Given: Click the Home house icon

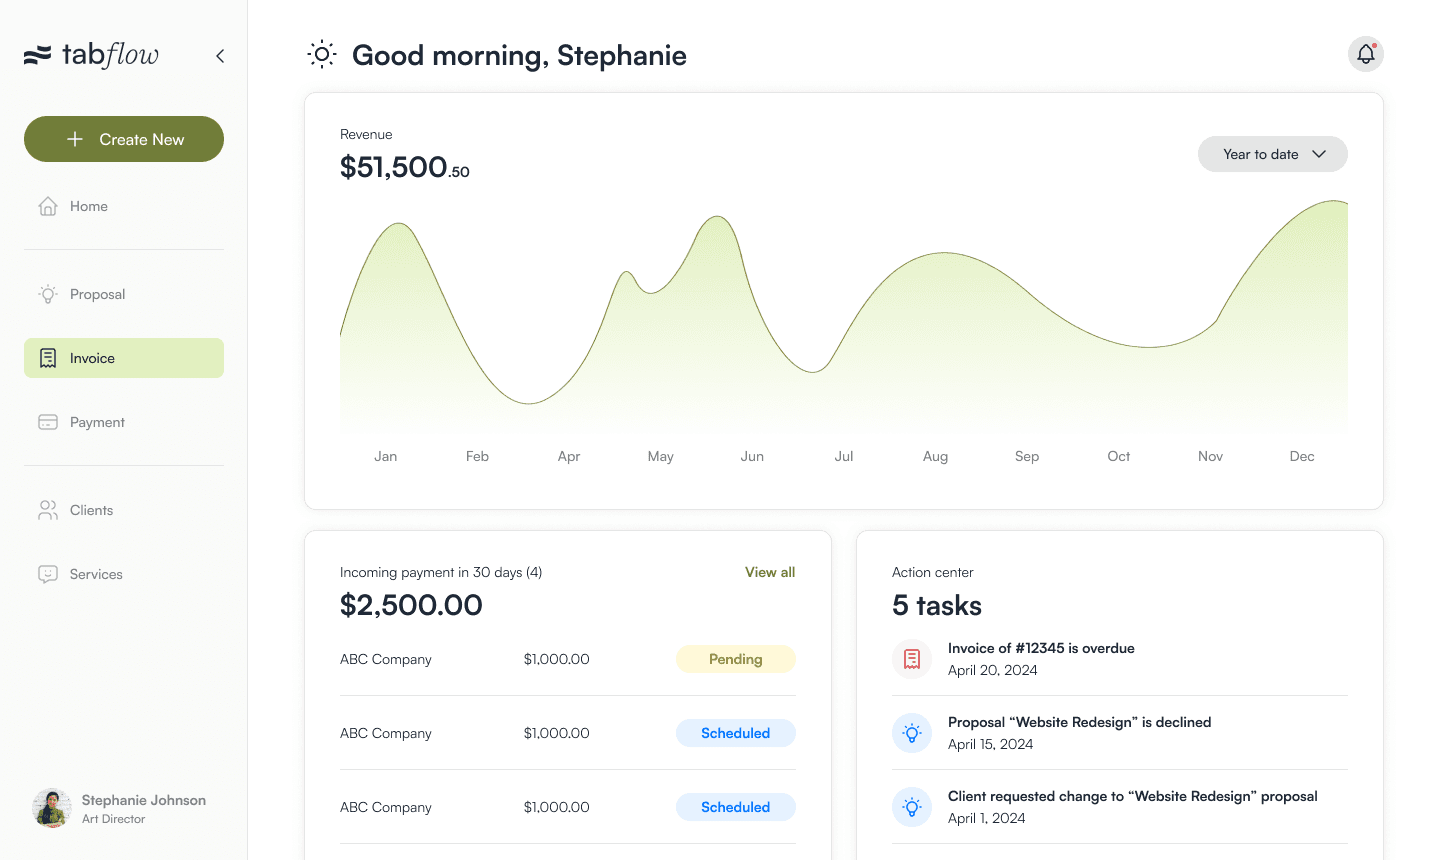Looking at the screenshot, I should [48, 206].
